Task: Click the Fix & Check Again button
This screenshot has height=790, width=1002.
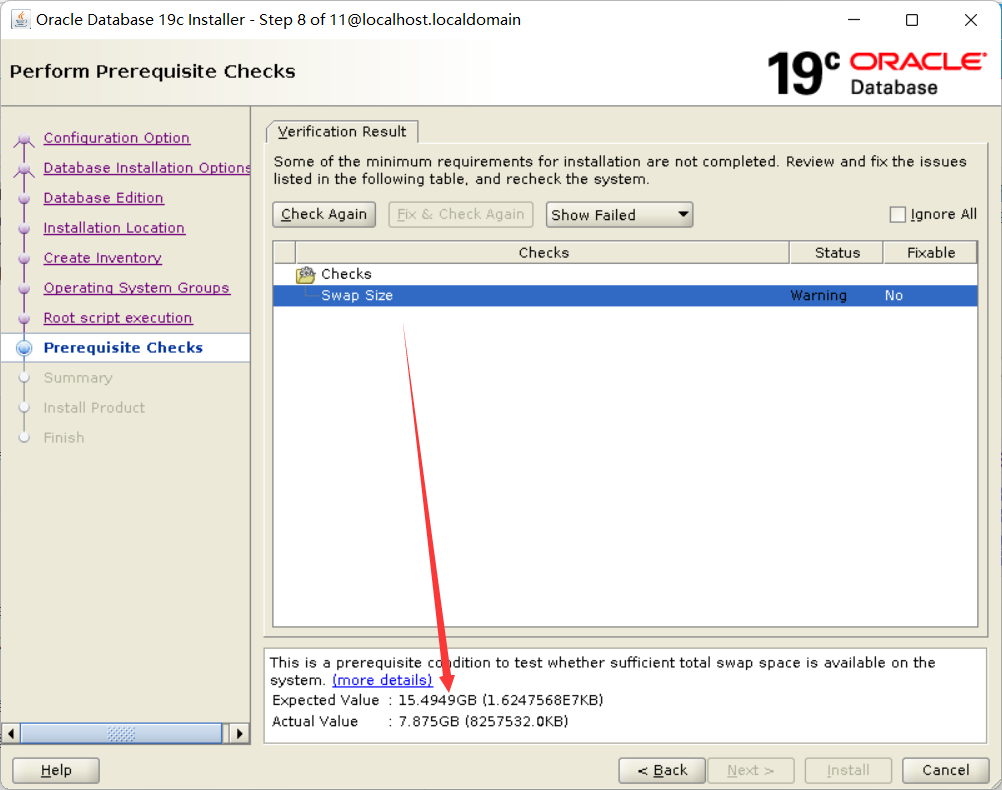Action: pos(461,214)
